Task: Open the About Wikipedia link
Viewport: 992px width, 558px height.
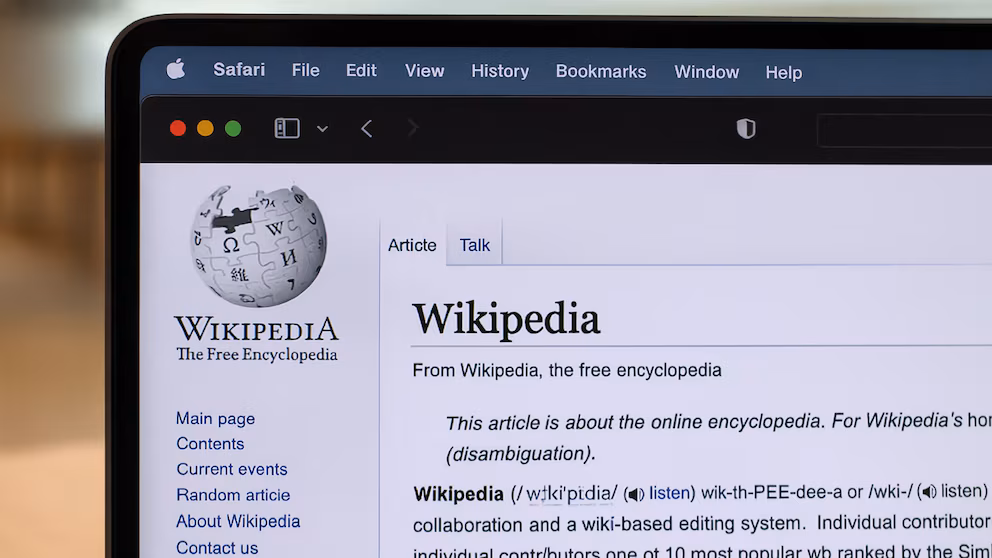Action: pyautogui.click(x=238, y=521)
